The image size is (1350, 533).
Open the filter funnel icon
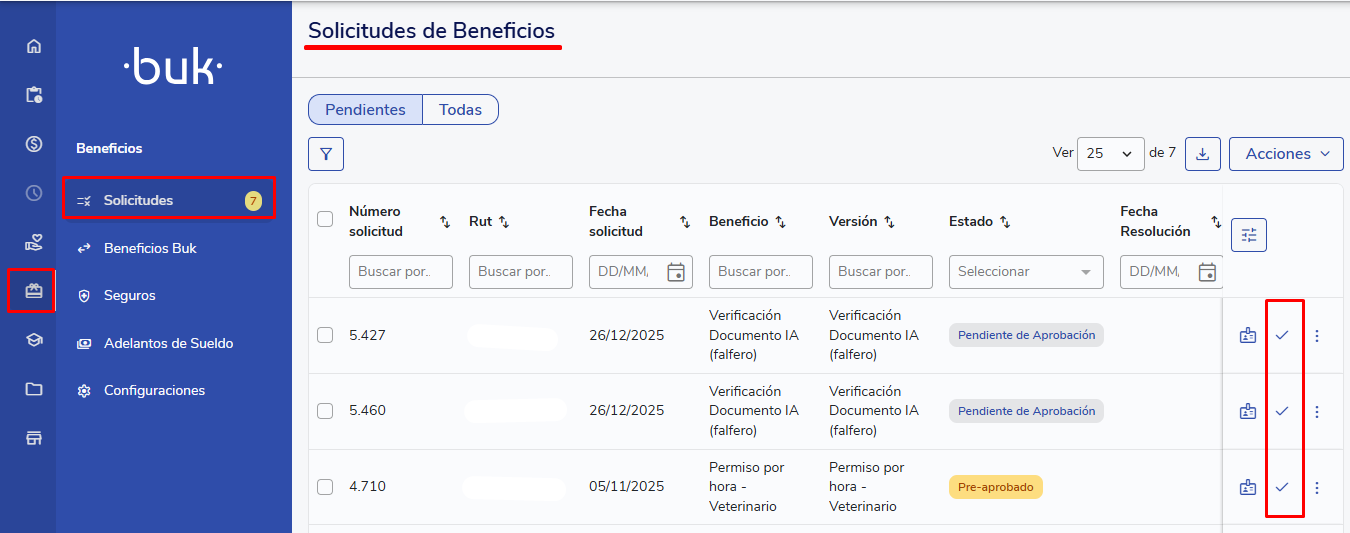(326, 154)
